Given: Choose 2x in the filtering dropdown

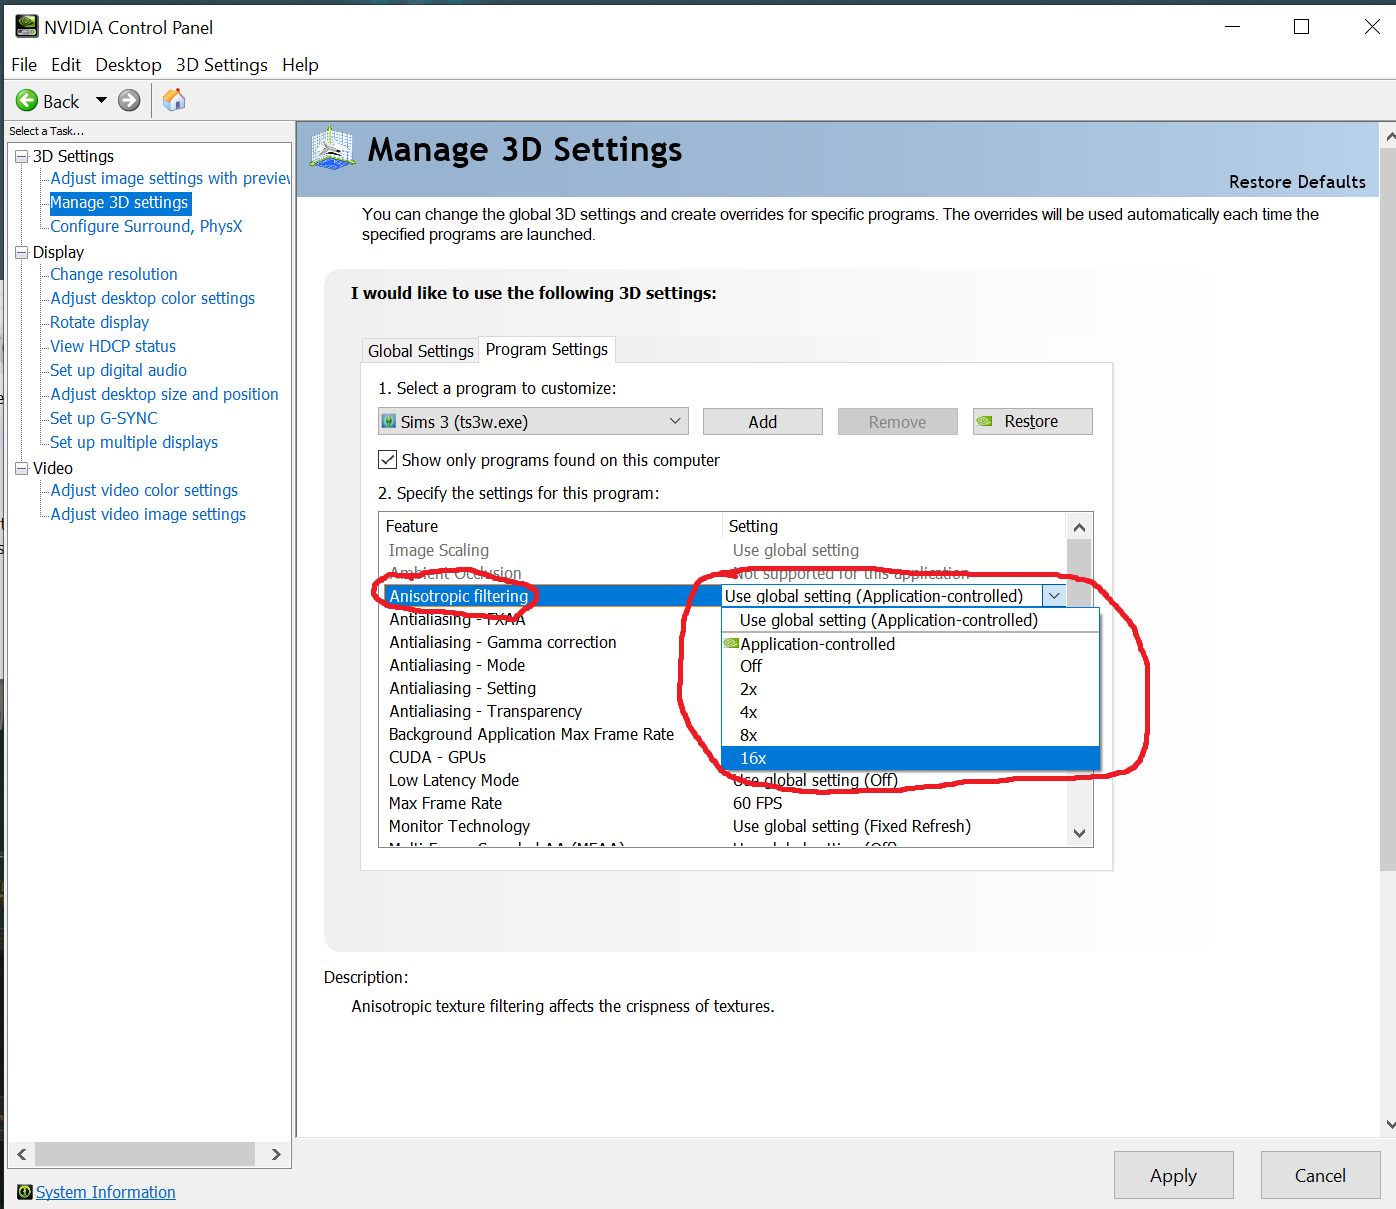Looking at the screenshot, I should (x=910, y=689).
